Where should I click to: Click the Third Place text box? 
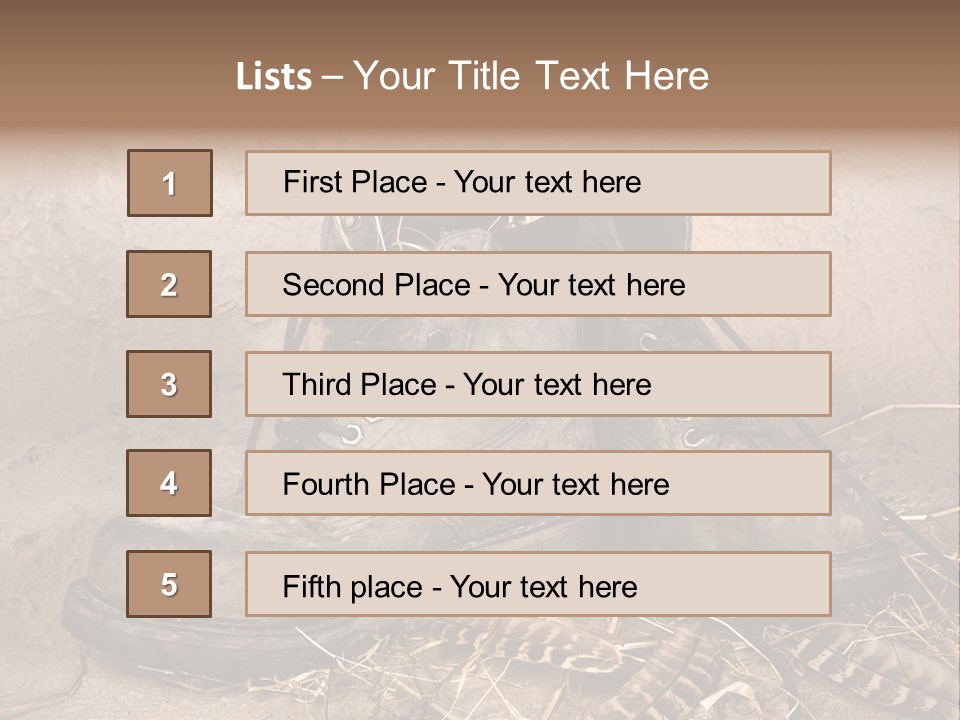[538, 384]
